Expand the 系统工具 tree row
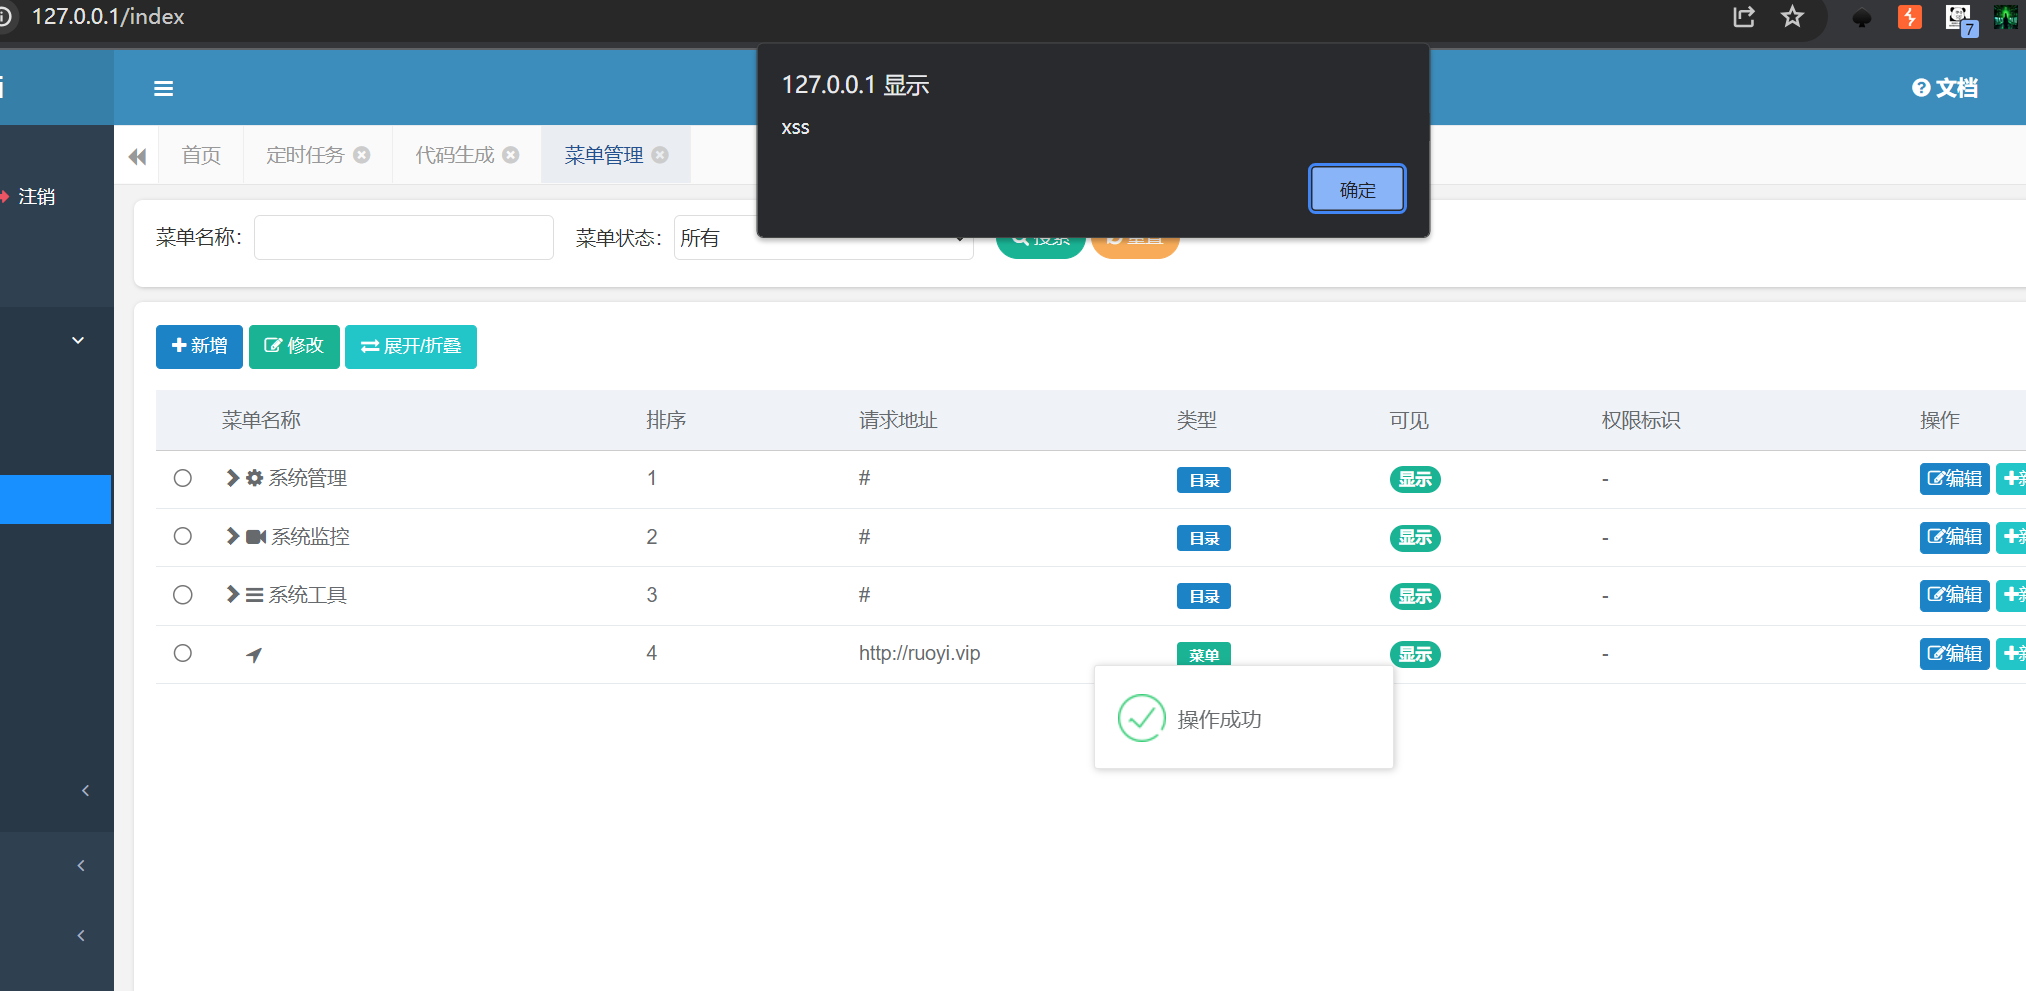This screenshot has width=2026, height=991. click(x=232, y=595)
